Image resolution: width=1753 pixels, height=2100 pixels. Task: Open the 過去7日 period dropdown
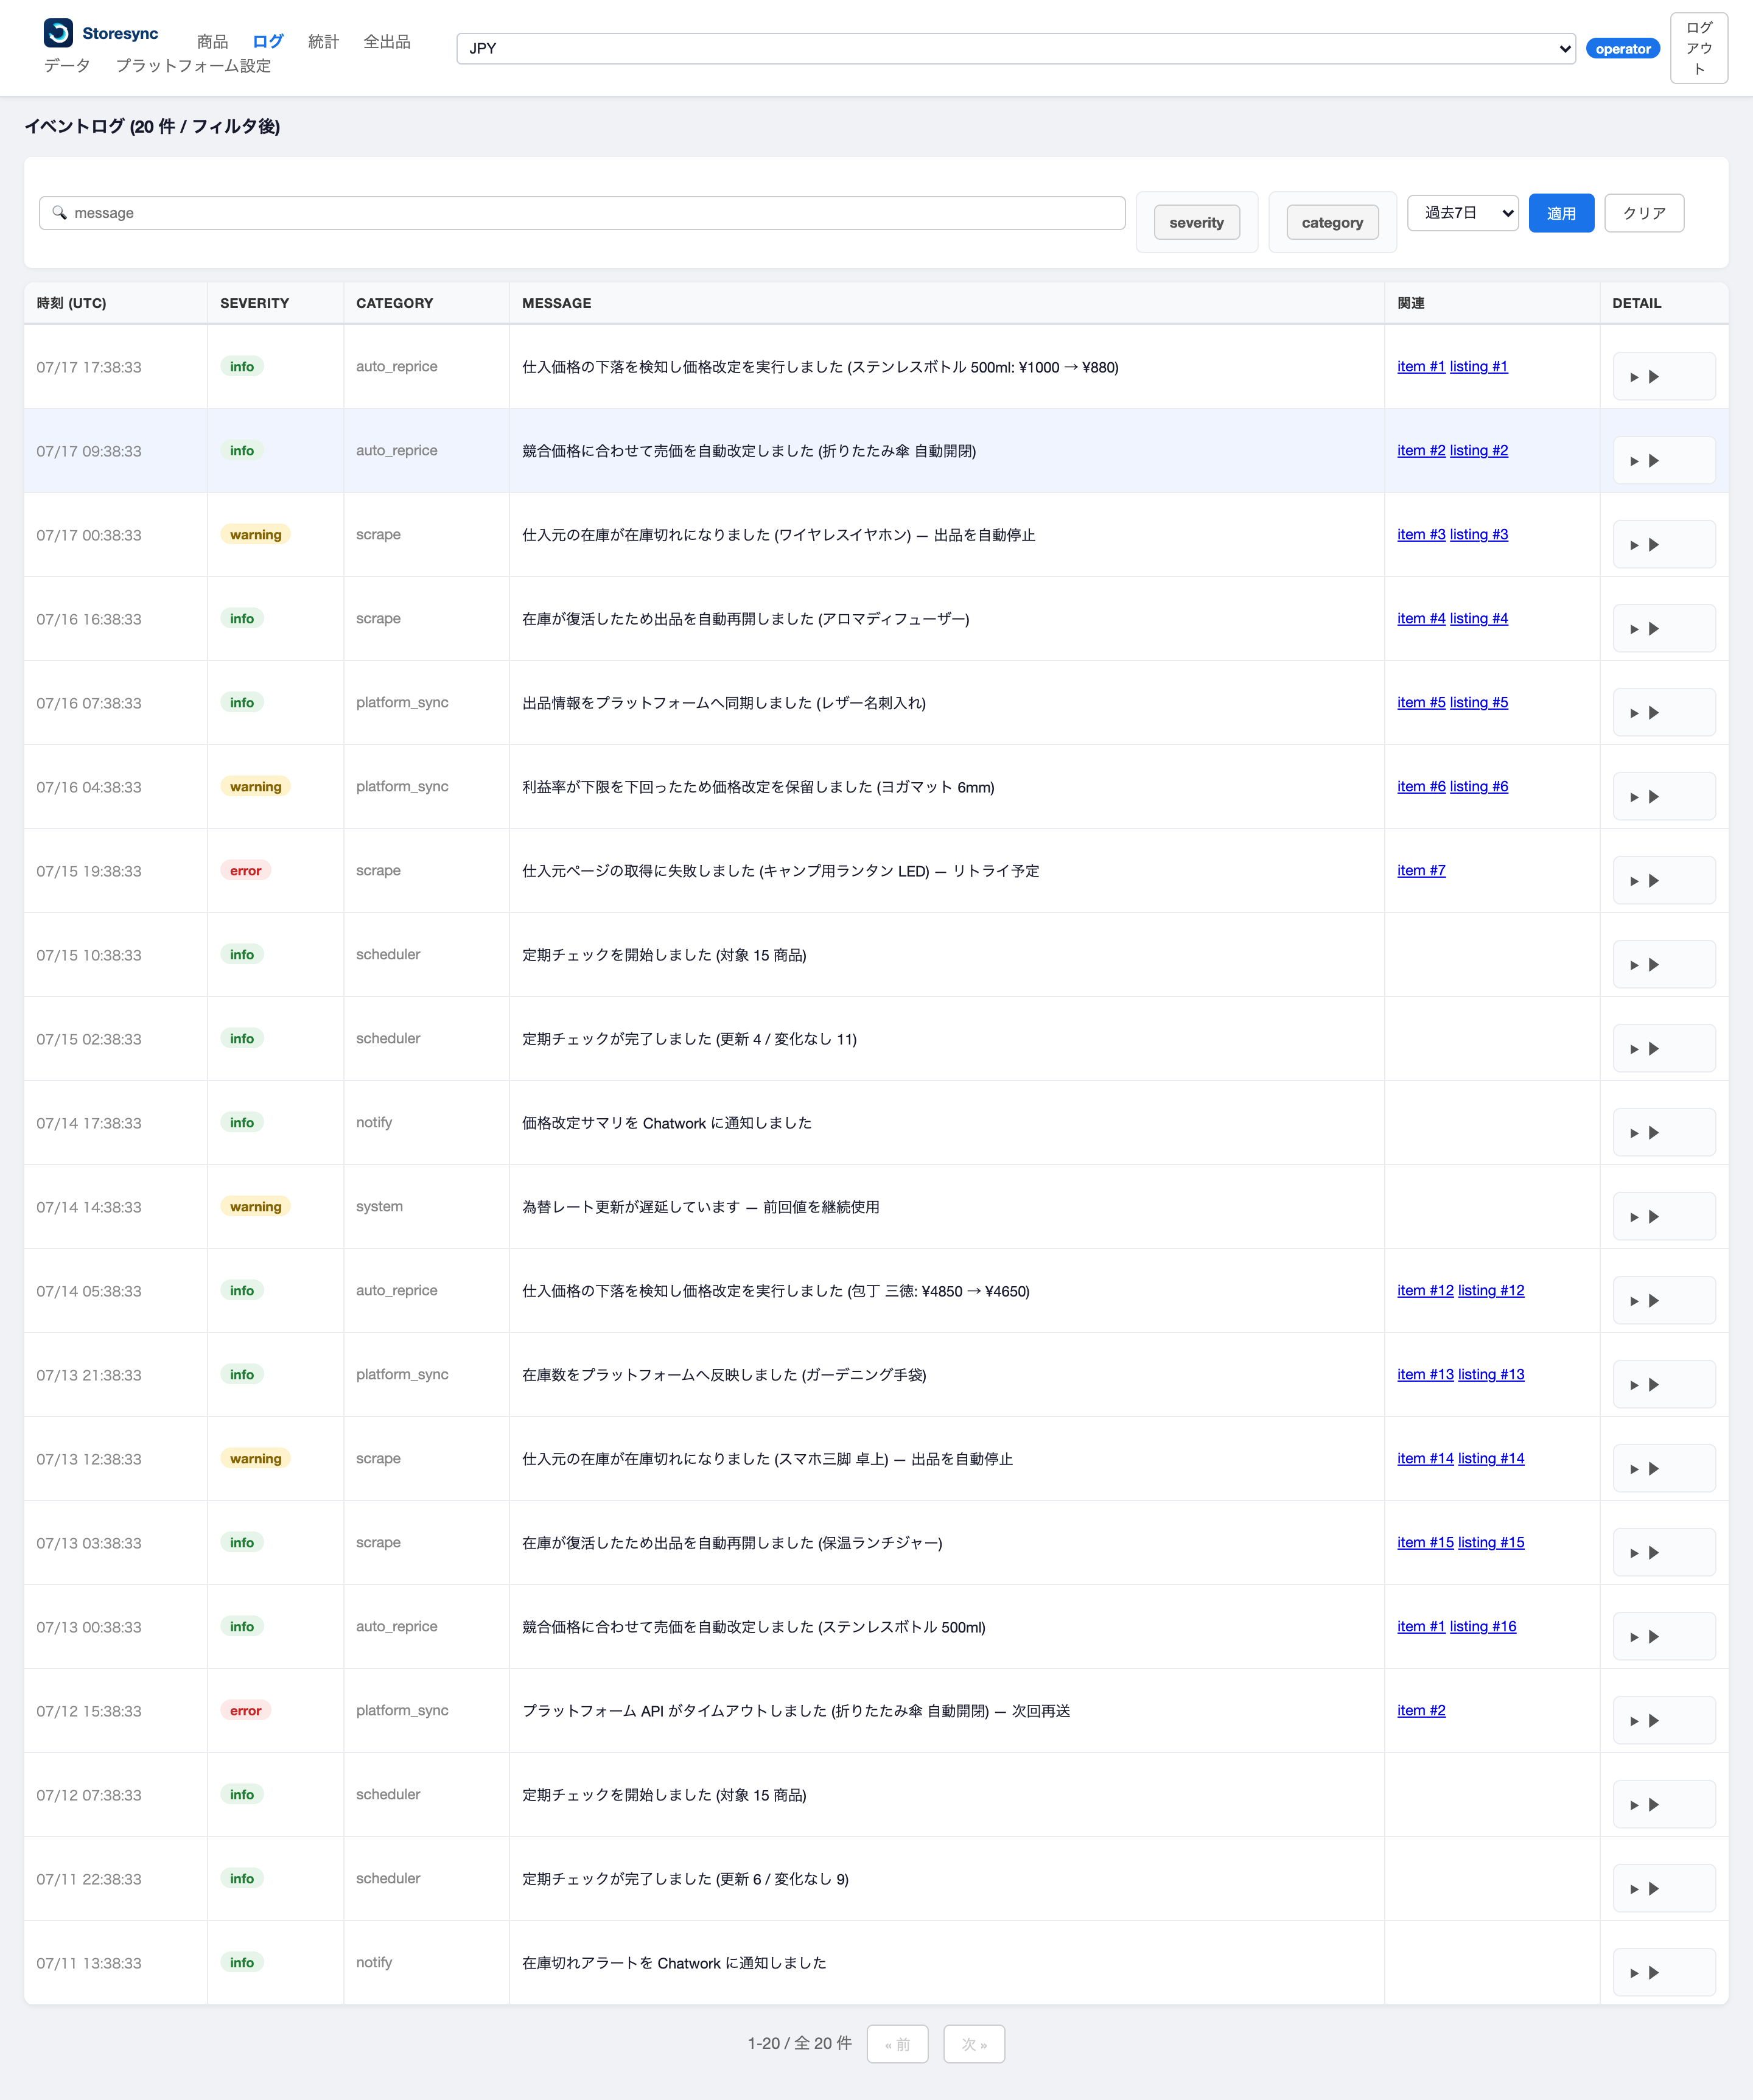coord(1462,213)
